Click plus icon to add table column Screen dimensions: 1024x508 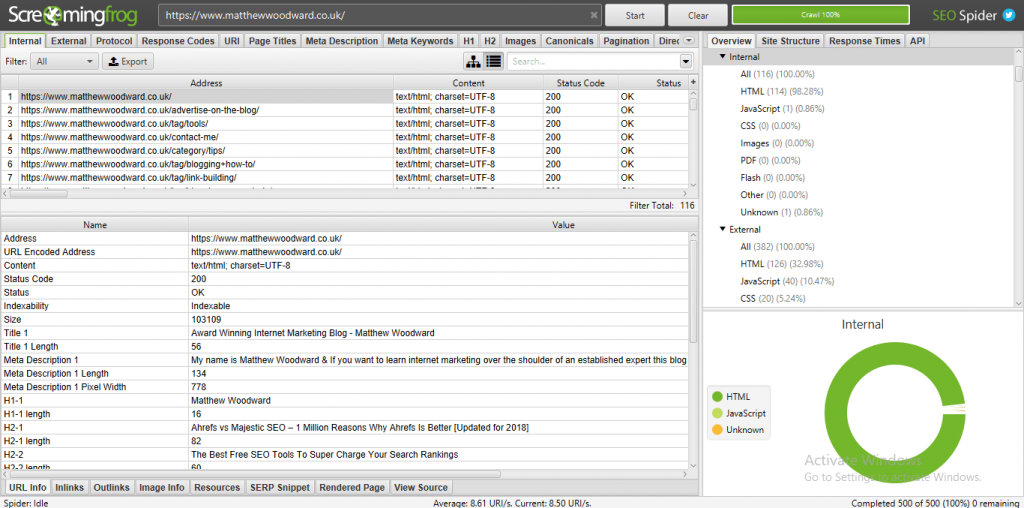click(693, 83)
